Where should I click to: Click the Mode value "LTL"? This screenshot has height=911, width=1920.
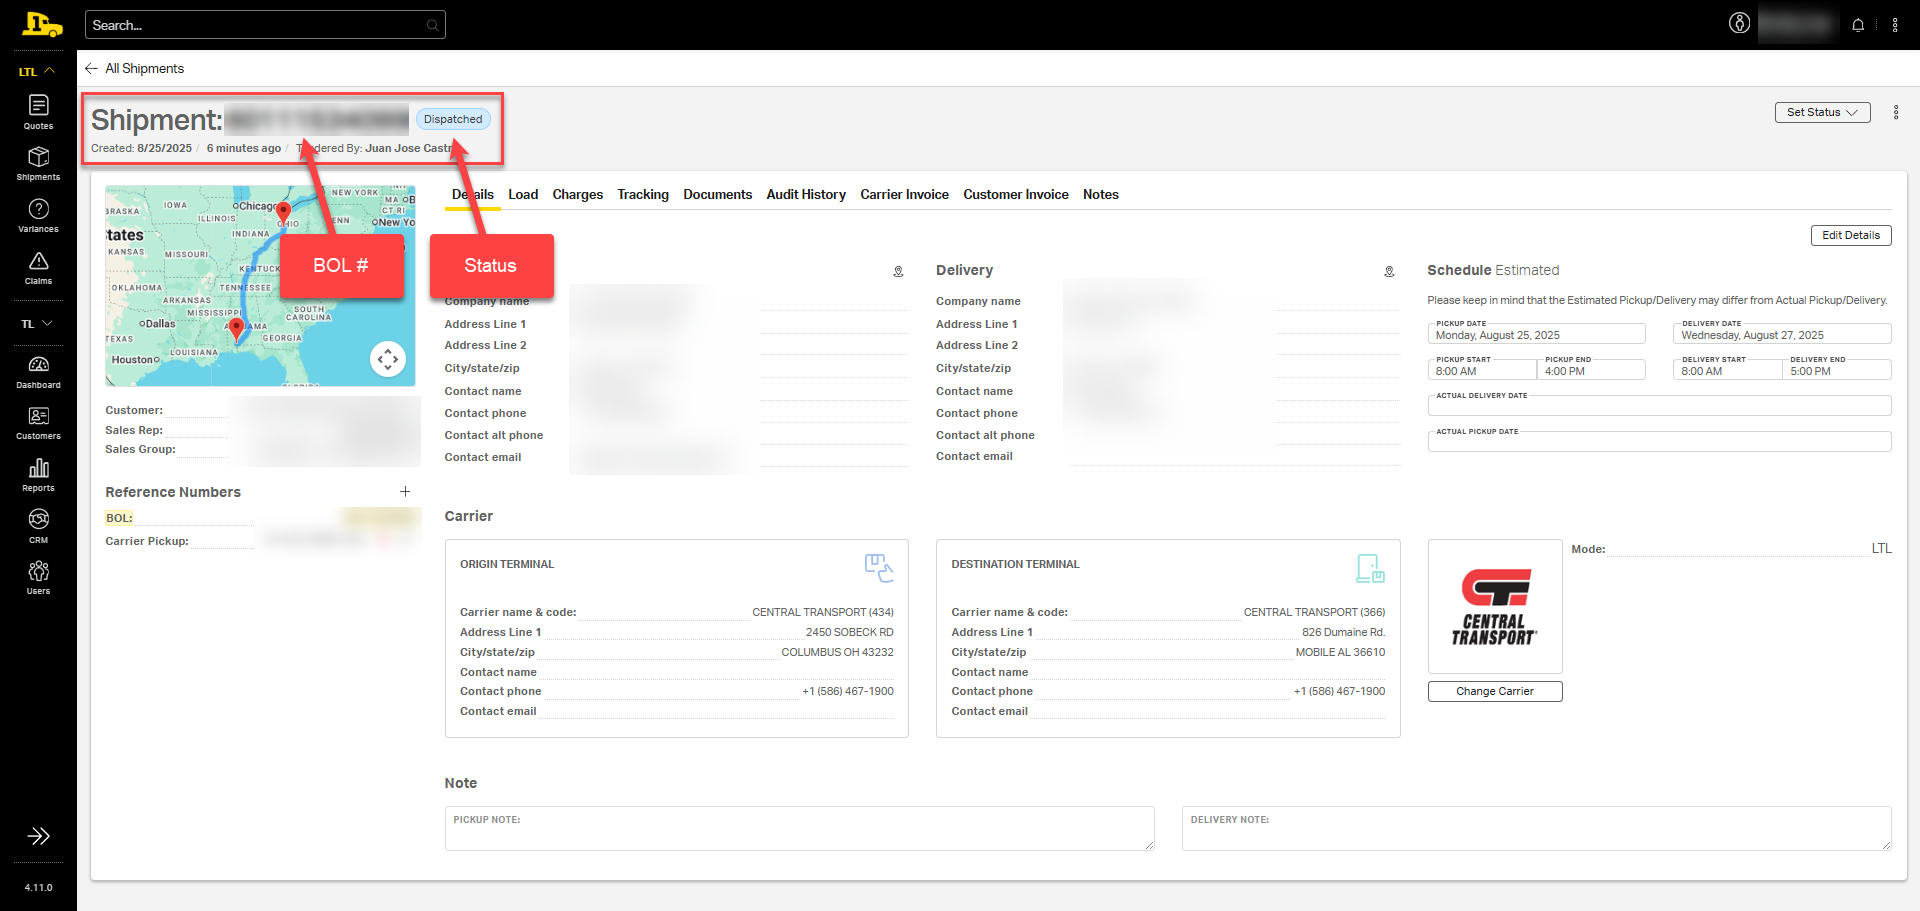tap(1882, 548)
